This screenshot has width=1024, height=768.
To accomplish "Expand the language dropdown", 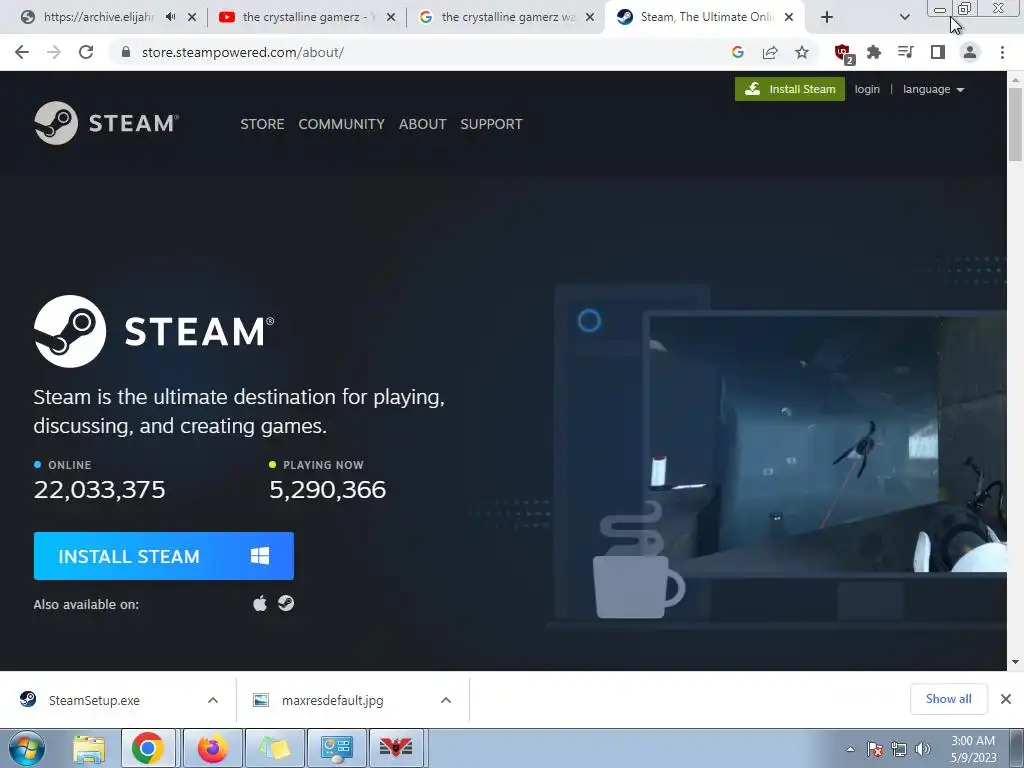I will tap(933, 89).
